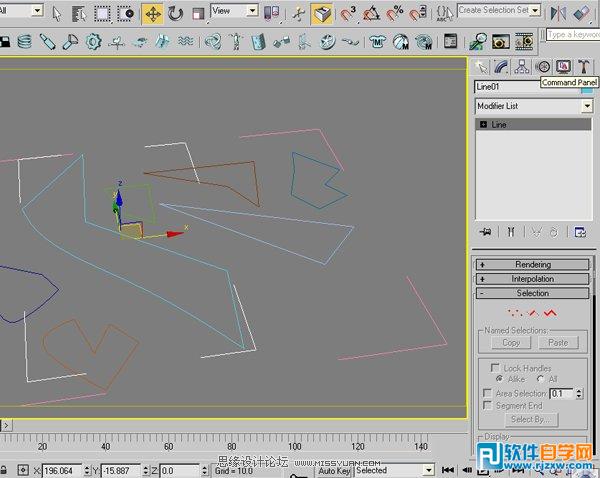The height and width of the screenshot is (478, 600).
Task: Click the Mirror tool icon
Action: pyautogui.click(x=558, y=14)
